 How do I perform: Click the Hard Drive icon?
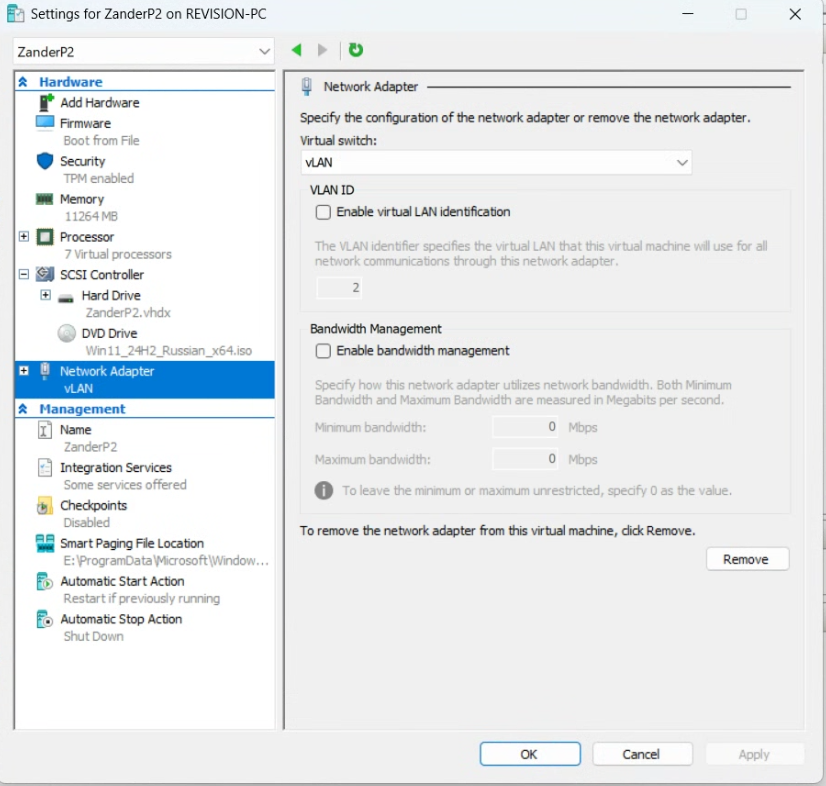click(x=66, y=298)
